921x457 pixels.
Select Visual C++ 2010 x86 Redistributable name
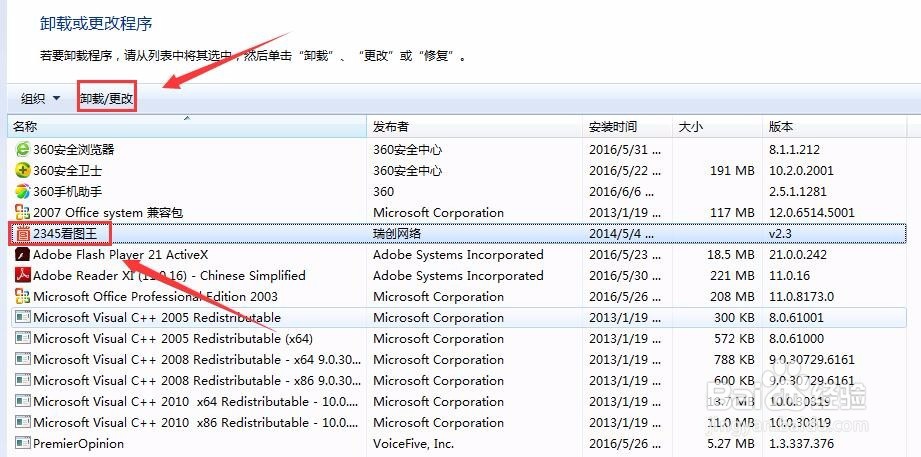point(196,423)
